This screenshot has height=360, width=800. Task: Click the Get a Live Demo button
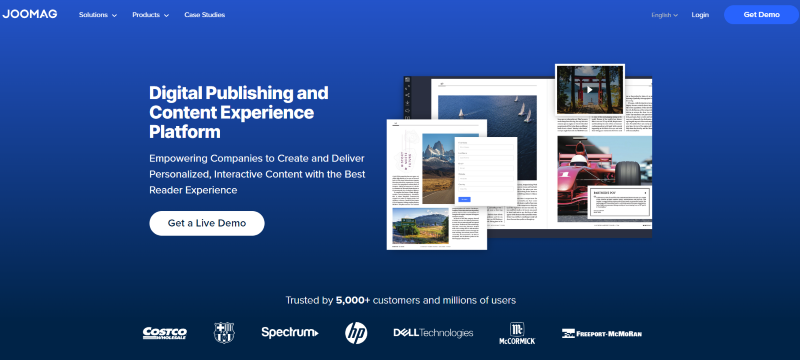coord(207,223)
